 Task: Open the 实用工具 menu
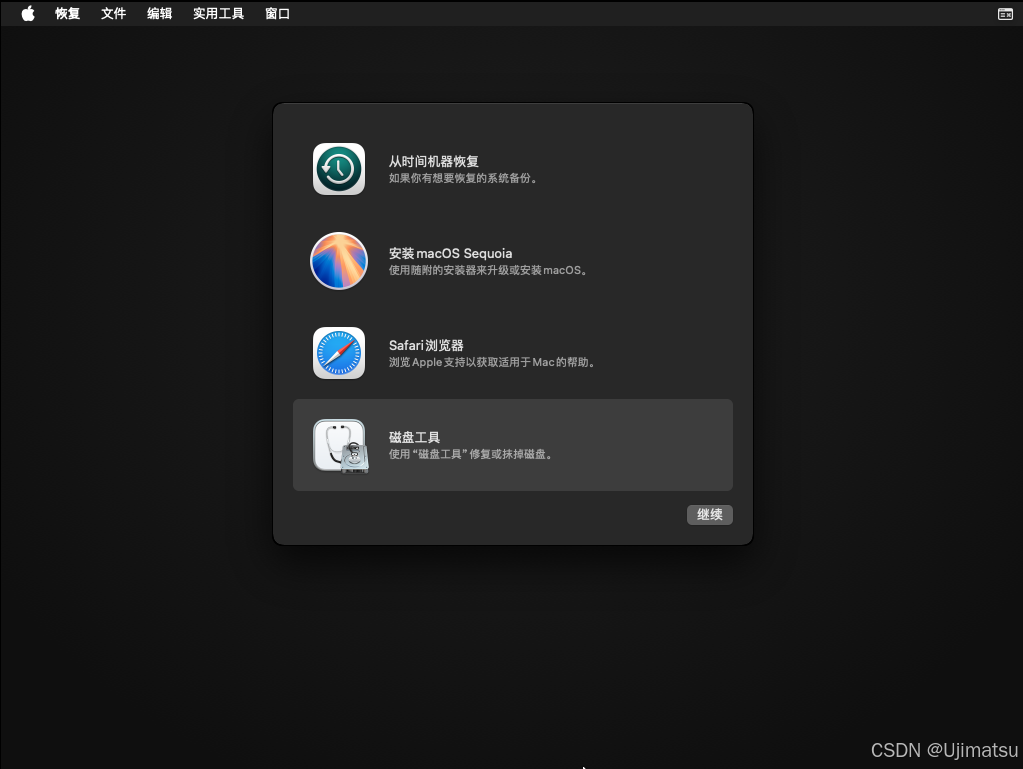(x=219, y=14)
